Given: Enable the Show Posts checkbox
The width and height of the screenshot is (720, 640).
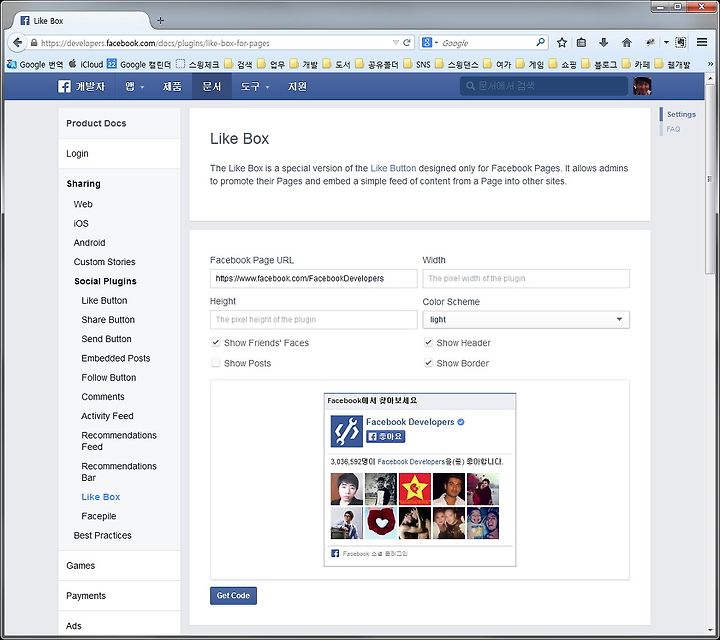Looking at the screenshot, I should click(x=215, y=363).
